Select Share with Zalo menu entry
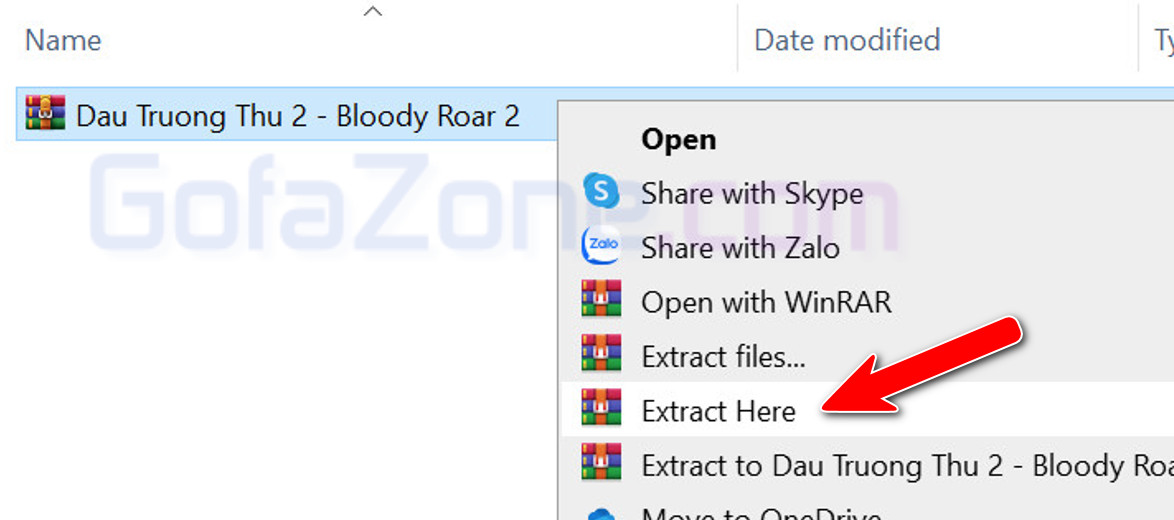Screen dimensions: 1174x520 click(x=866, y=248)
